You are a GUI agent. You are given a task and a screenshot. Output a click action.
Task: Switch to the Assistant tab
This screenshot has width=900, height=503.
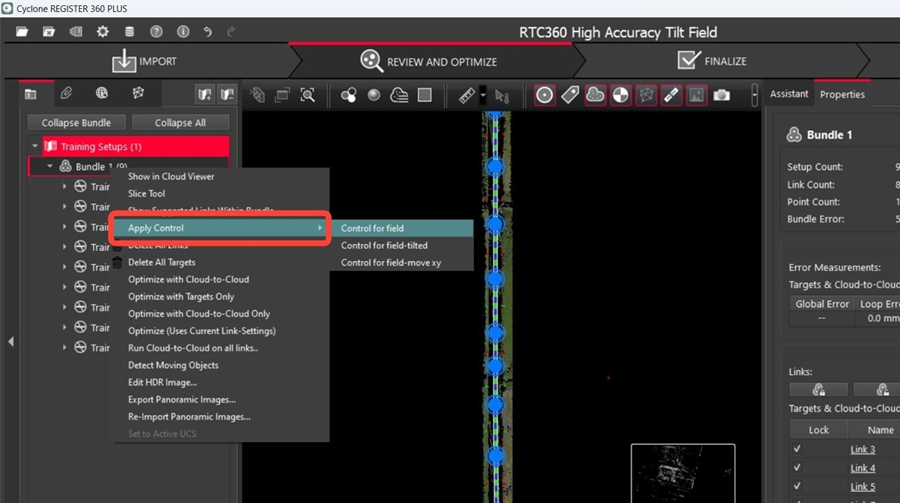pyautogui.click(x=788, y=94)
